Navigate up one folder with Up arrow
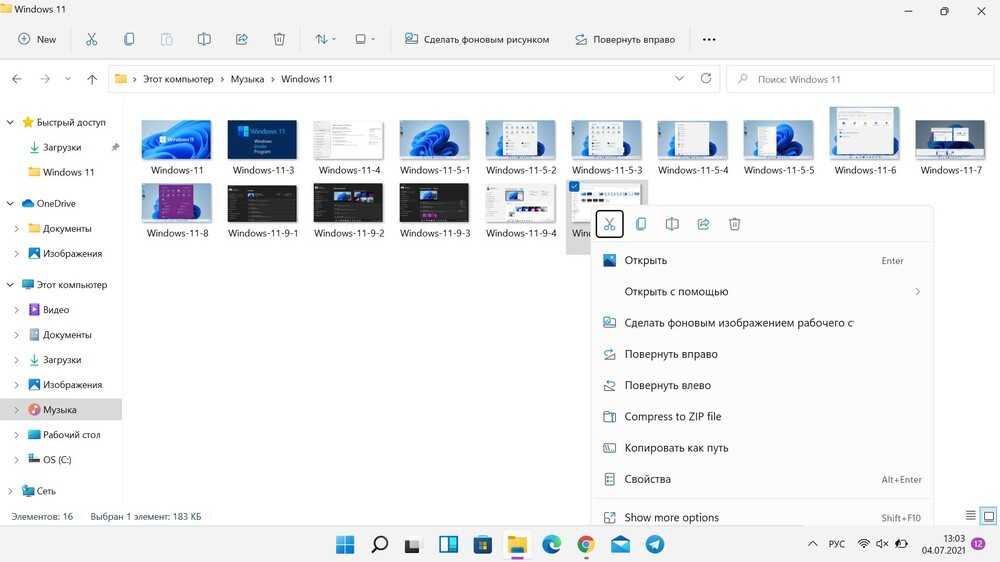This screenshot has height=562, width=1000. pos(92,79)
